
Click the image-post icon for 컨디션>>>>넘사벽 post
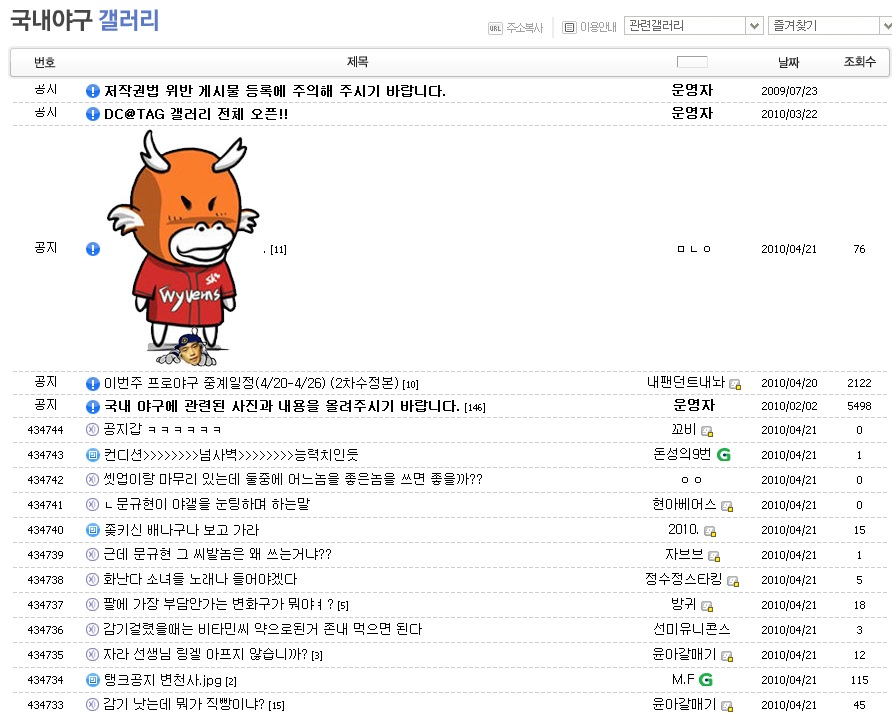tap(92, 455)
